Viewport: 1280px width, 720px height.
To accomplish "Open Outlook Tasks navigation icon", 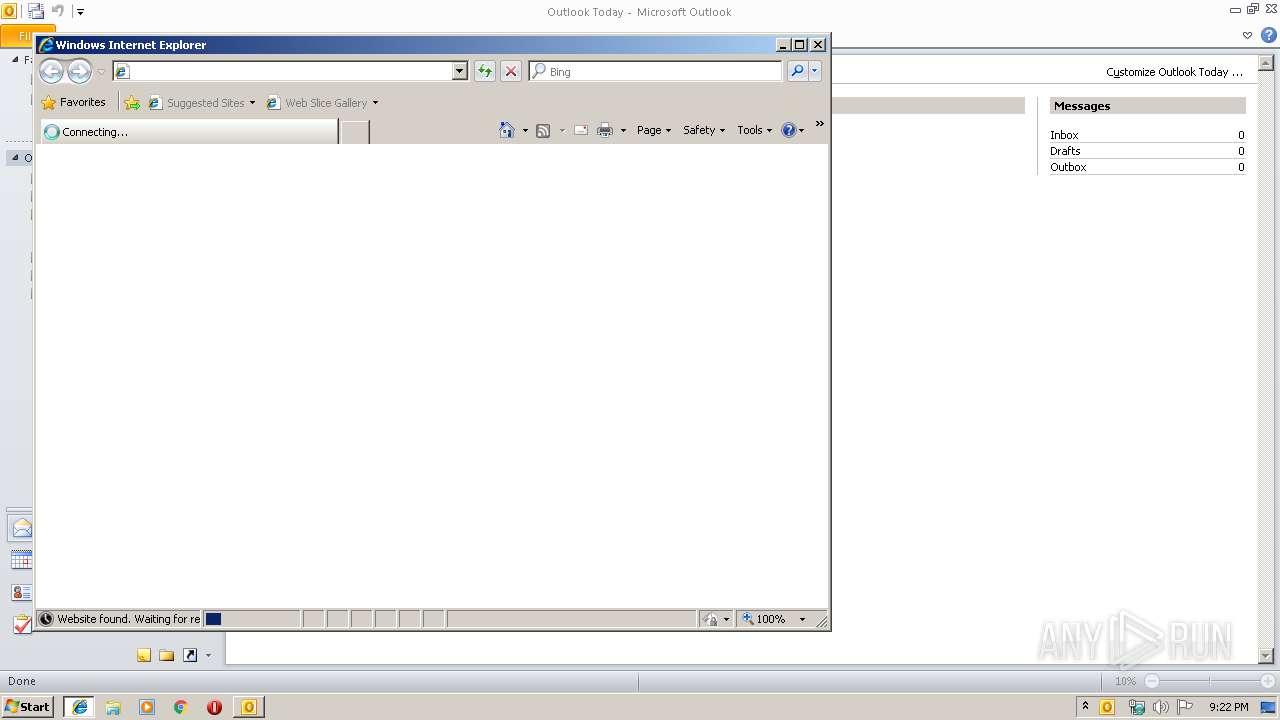I will [x=21, y=624].
